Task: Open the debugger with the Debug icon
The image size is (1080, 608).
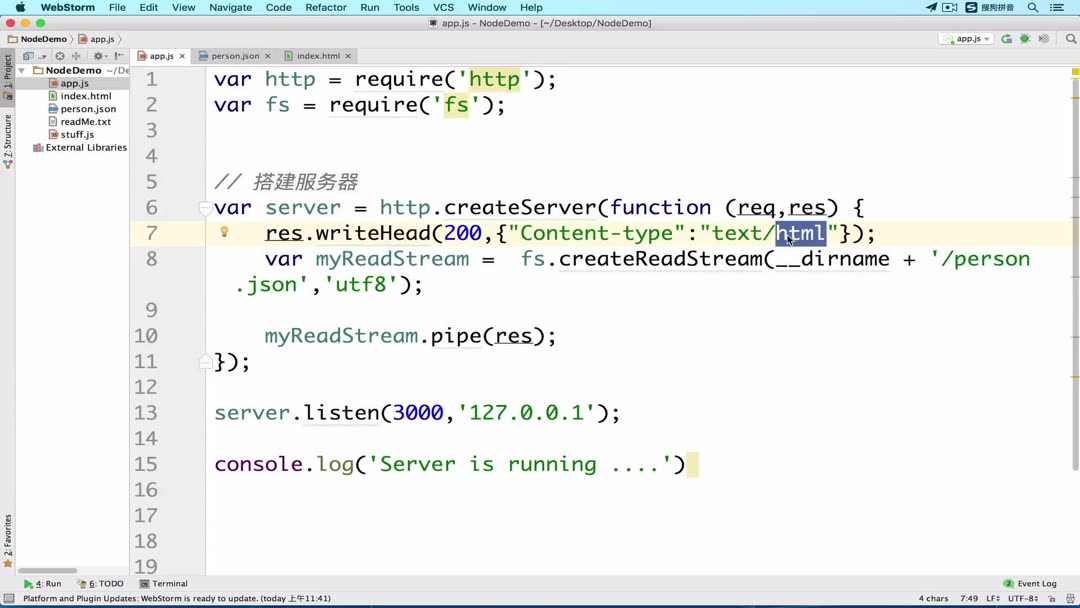Action: 1025,39
